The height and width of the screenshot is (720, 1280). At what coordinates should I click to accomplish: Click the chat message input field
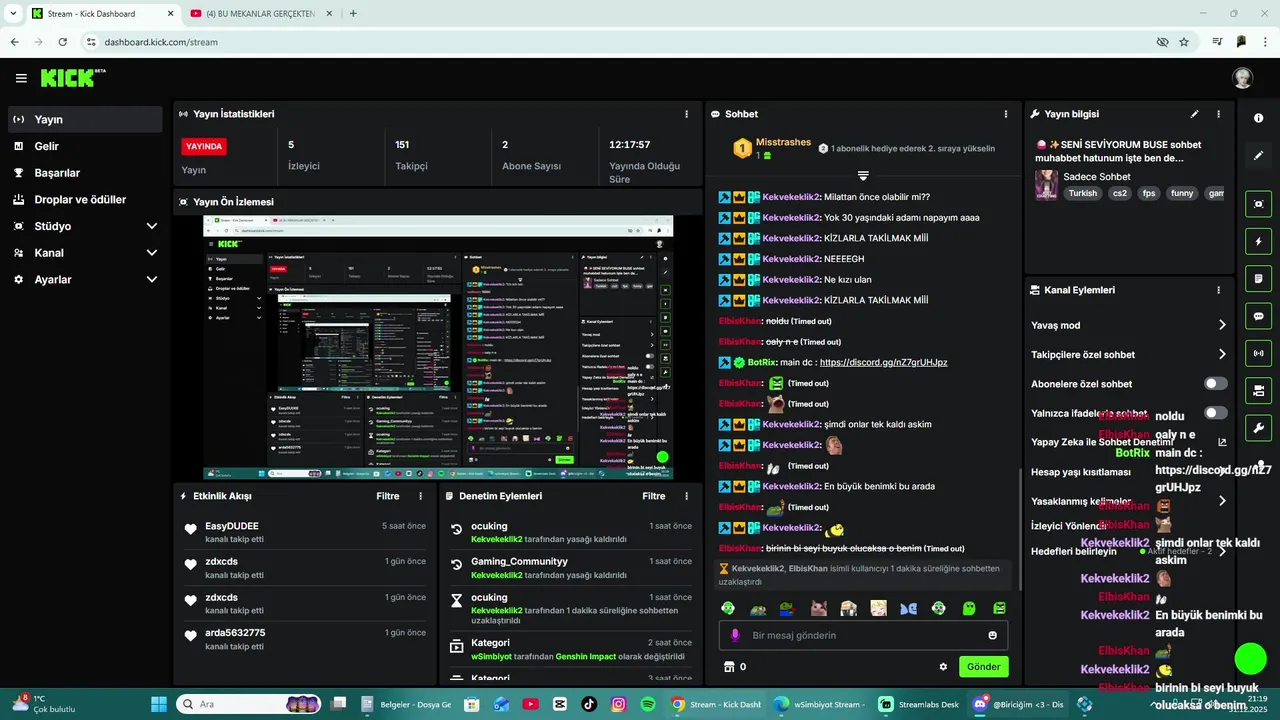(x=863, y=635)
